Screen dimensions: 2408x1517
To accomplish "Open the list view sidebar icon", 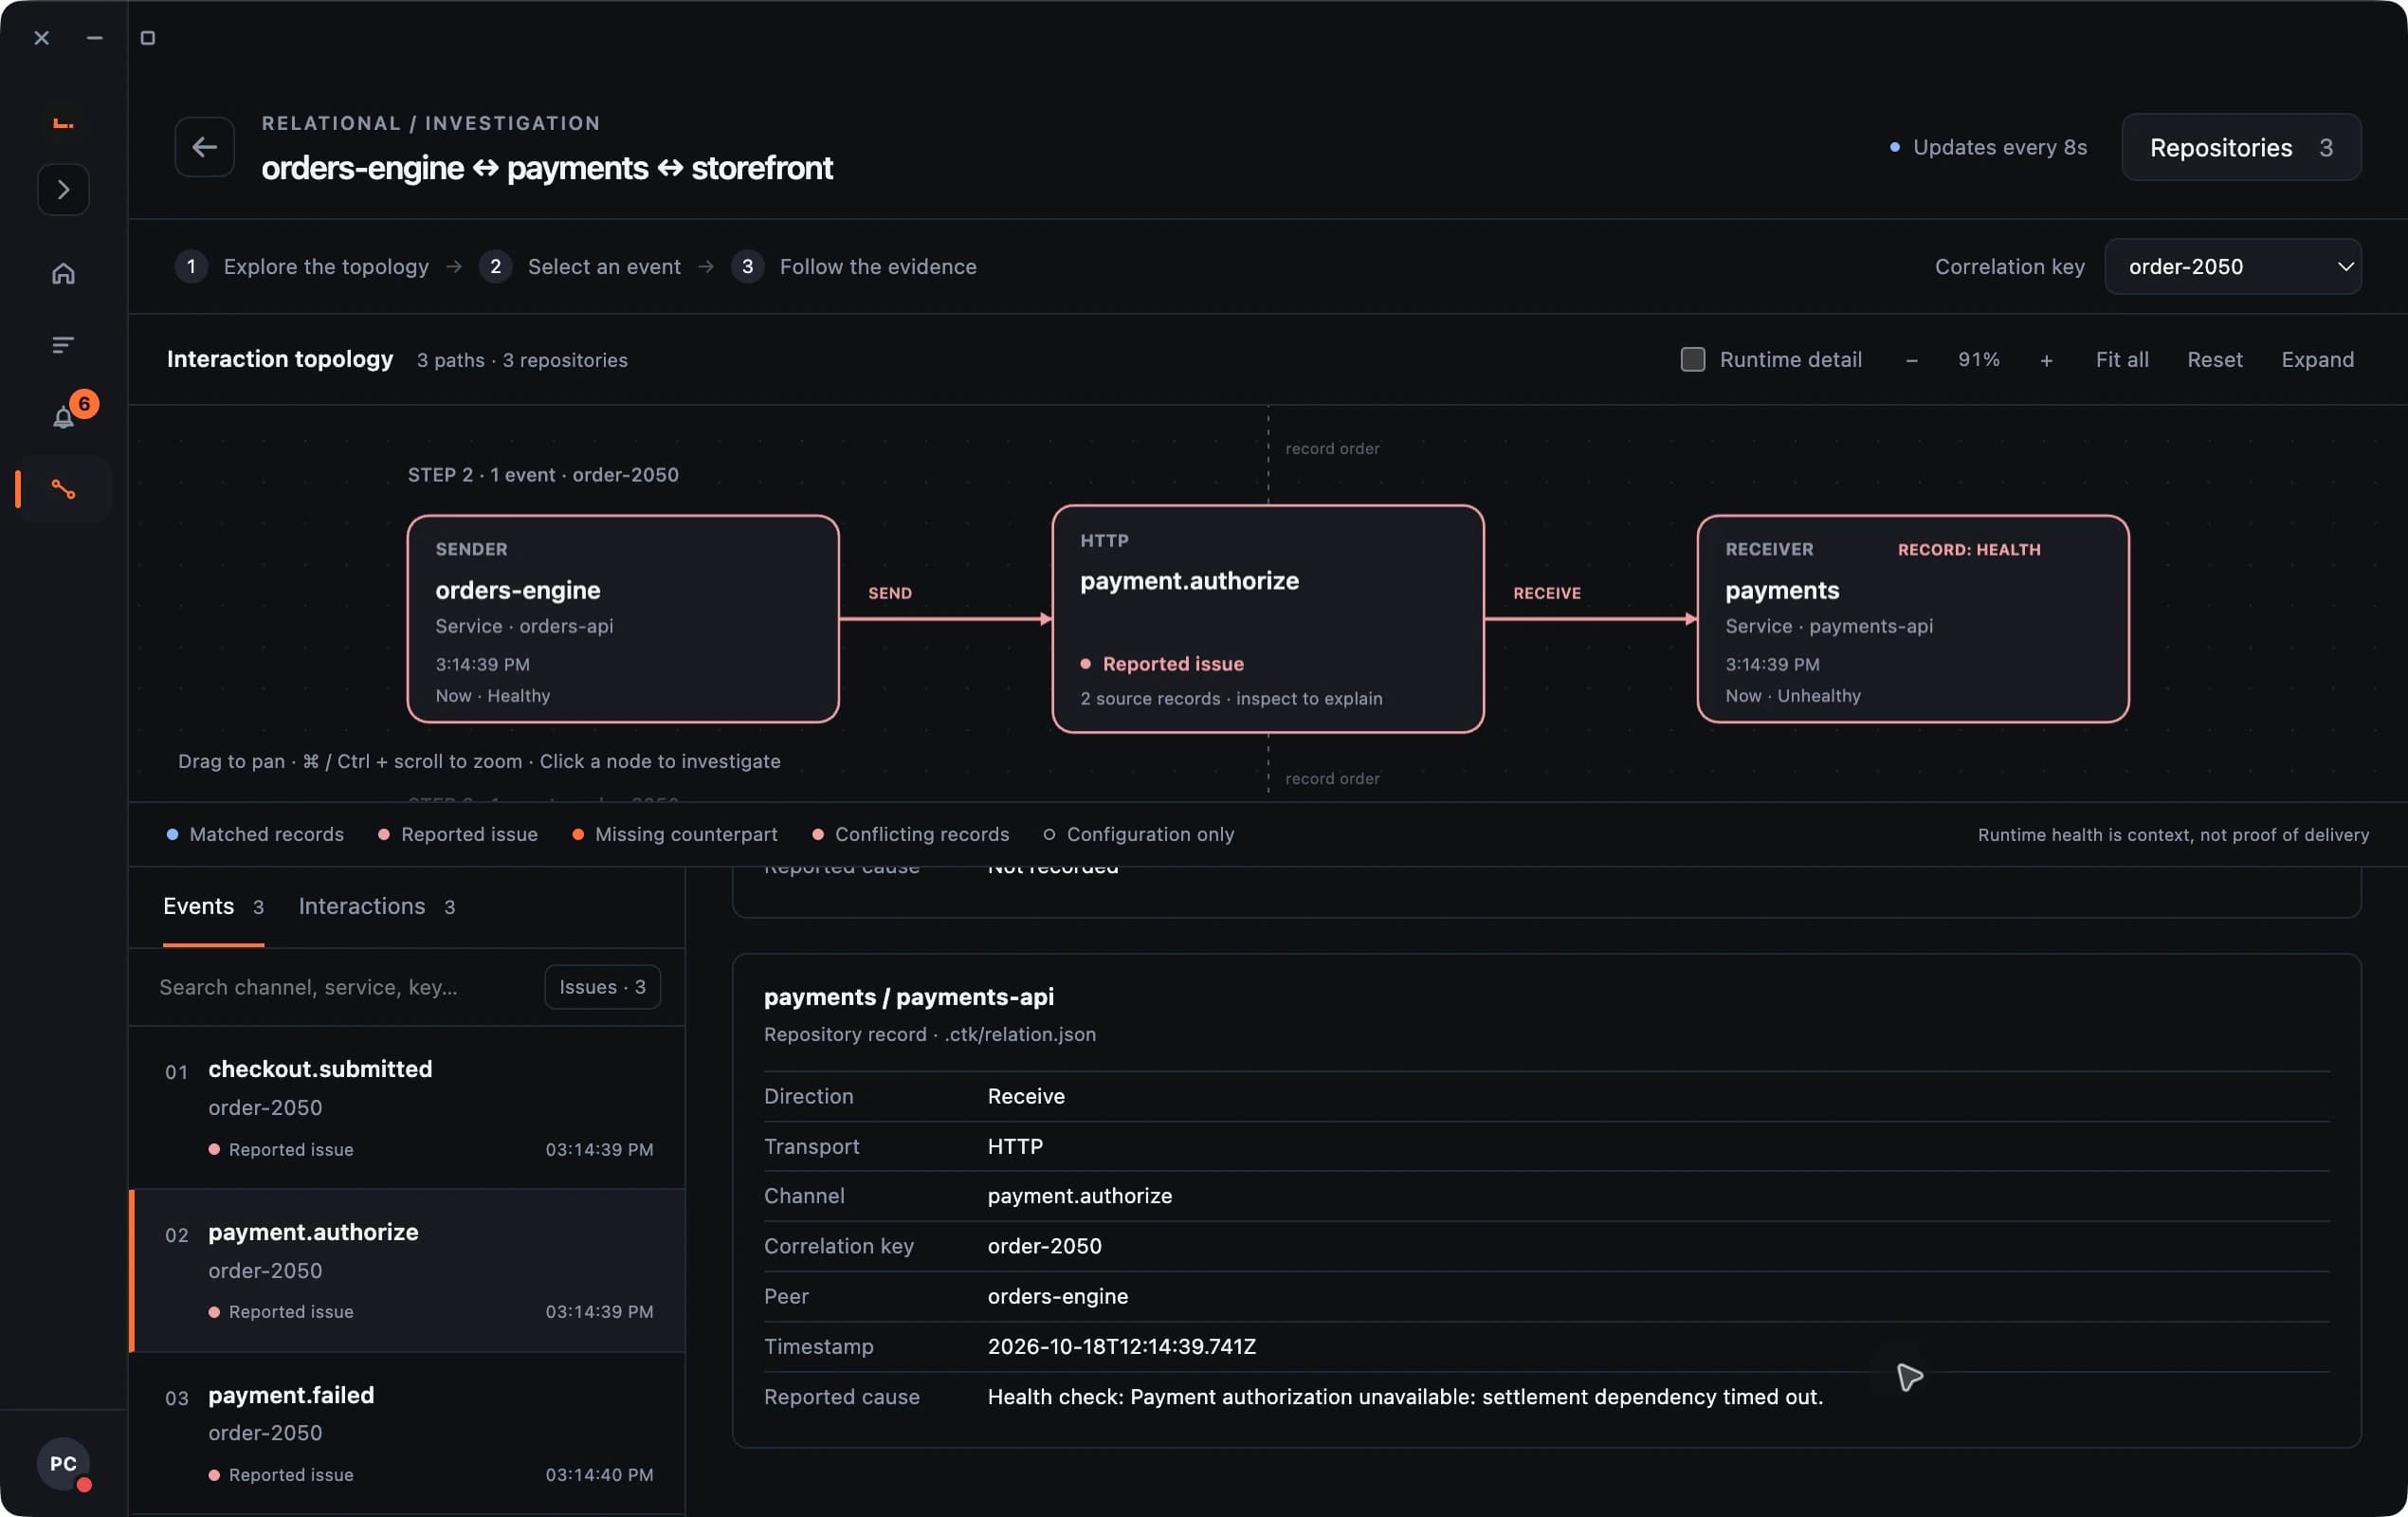I will (x=63, y=345).
